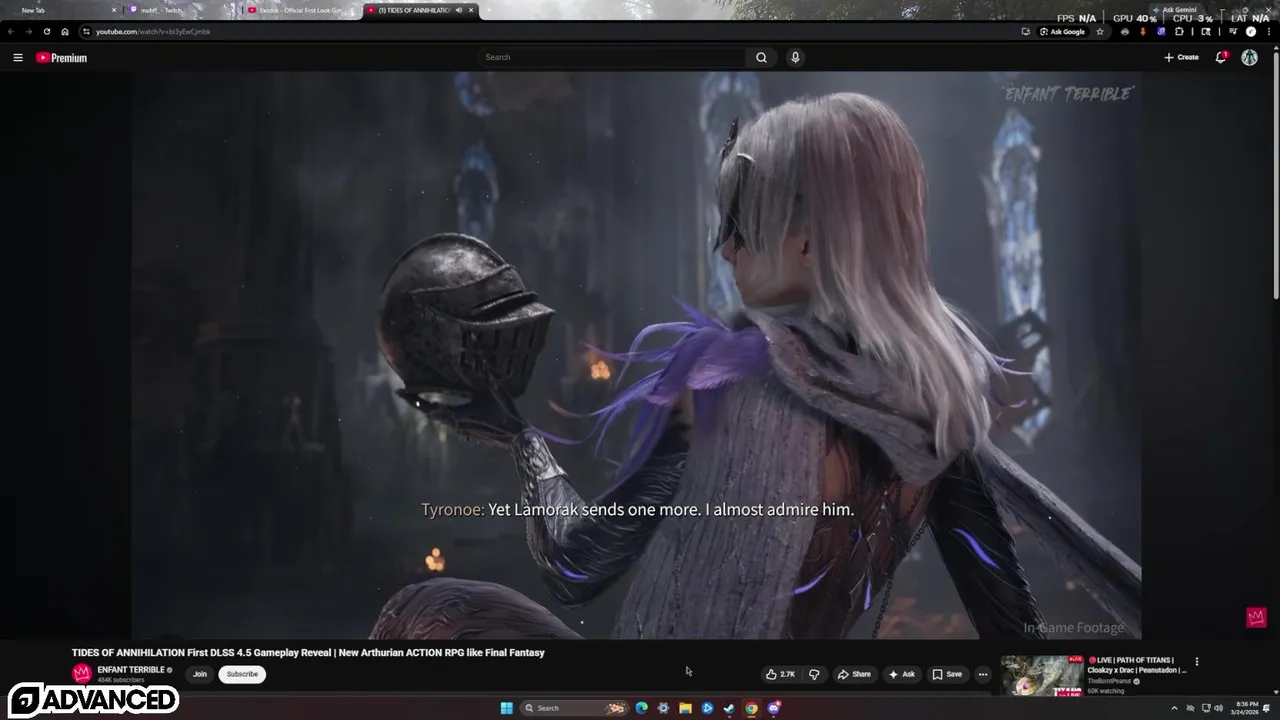The width and height of the screenshot is (1280, 720).
Task: Click the Ask button under the video
Action: point(901,674)
